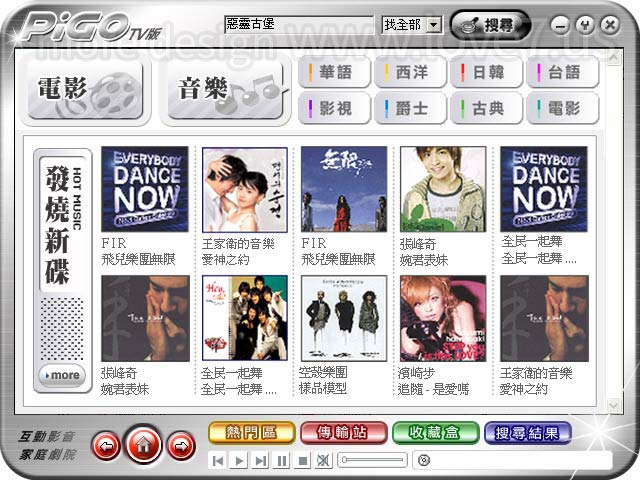Viewport: 640px width, 480px height.
Task: Open the 濱崎步 album cover
Action: pos(443,318)
